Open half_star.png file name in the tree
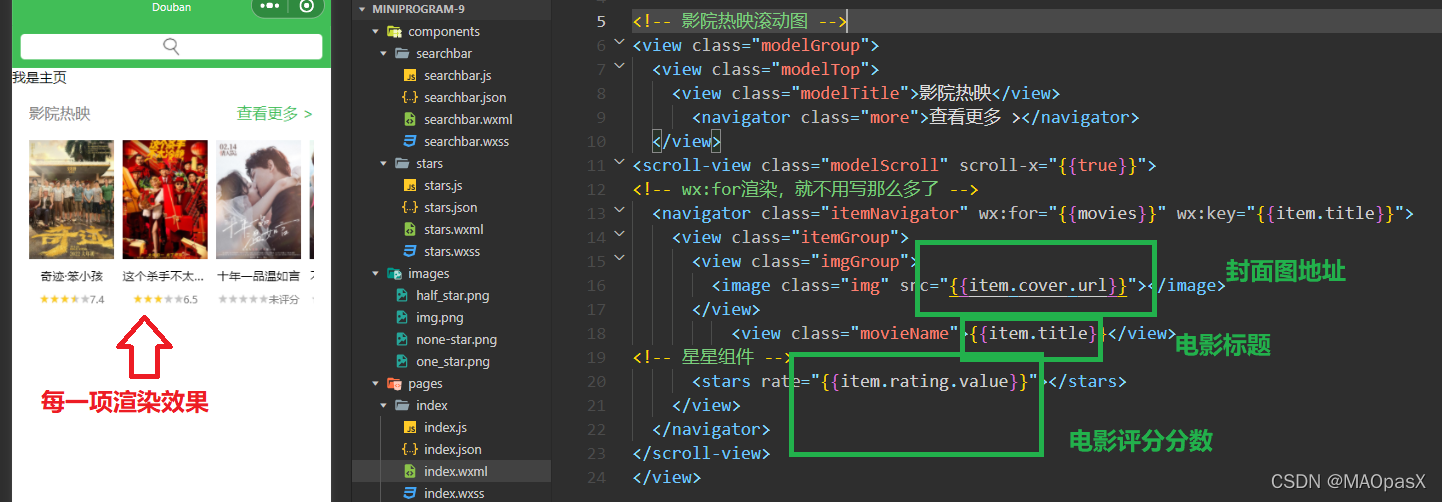This screenshot has width=1442, height=502. click(453, 295)
